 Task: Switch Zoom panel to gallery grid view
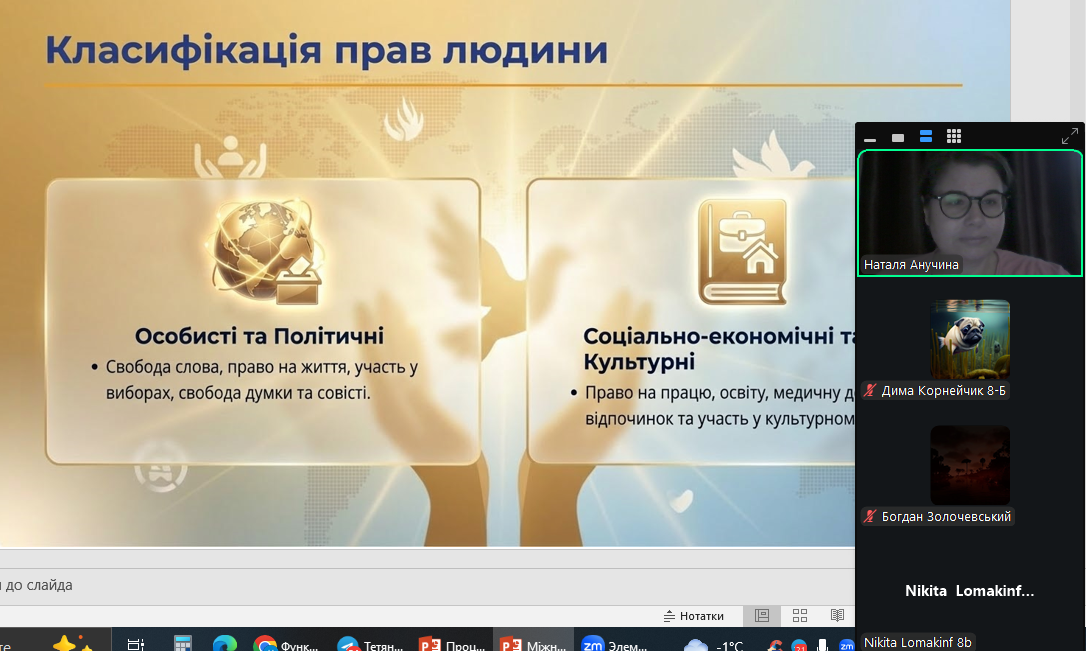pyautogui.click(x=954, y=137)
